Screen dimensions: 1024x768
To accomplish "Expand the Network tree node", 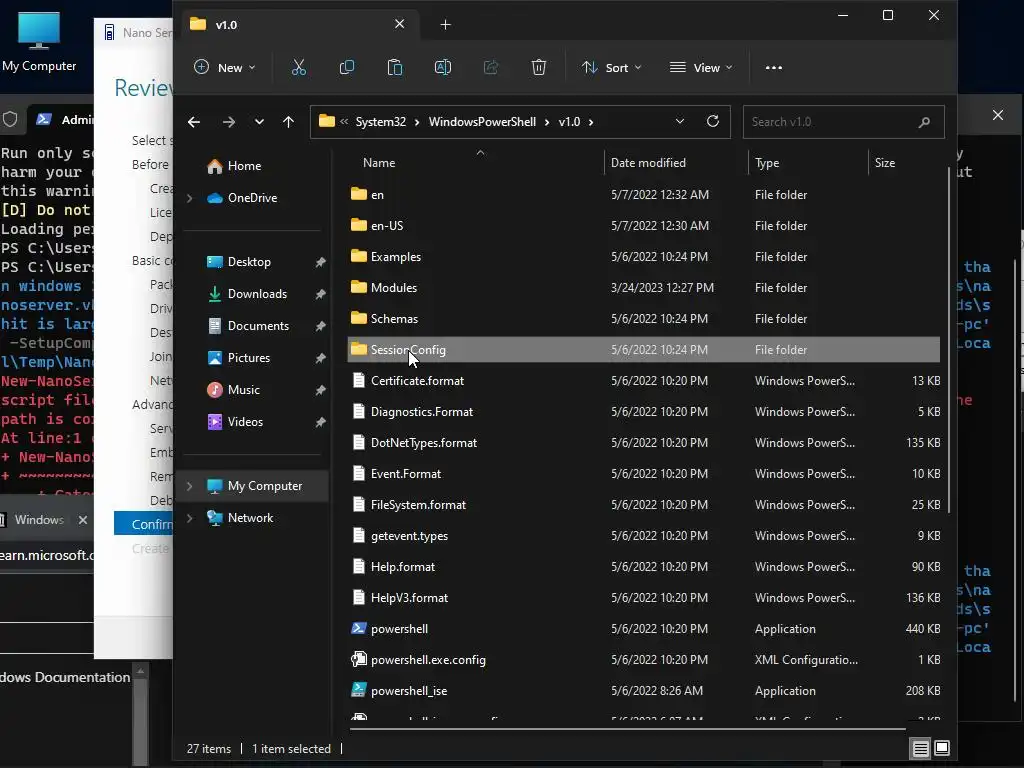I will click(x=189, y=518).
